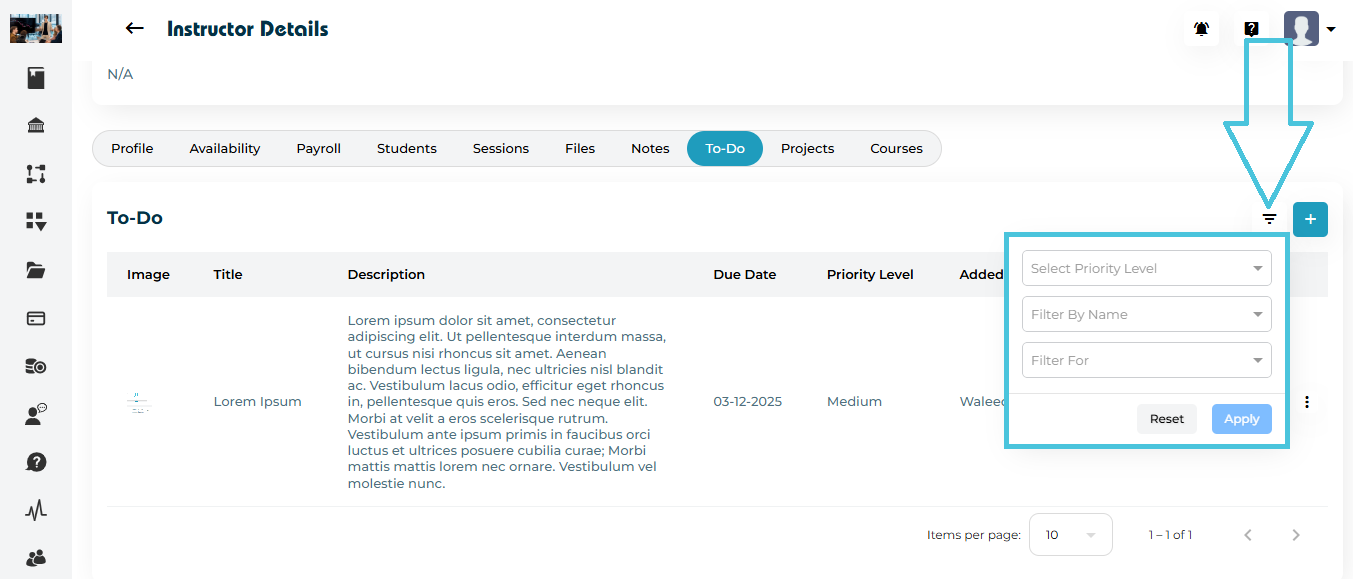The image size is (1353, 579).
Task: Click the back arrow beside Instructor Details
Action: pos(134,29)
